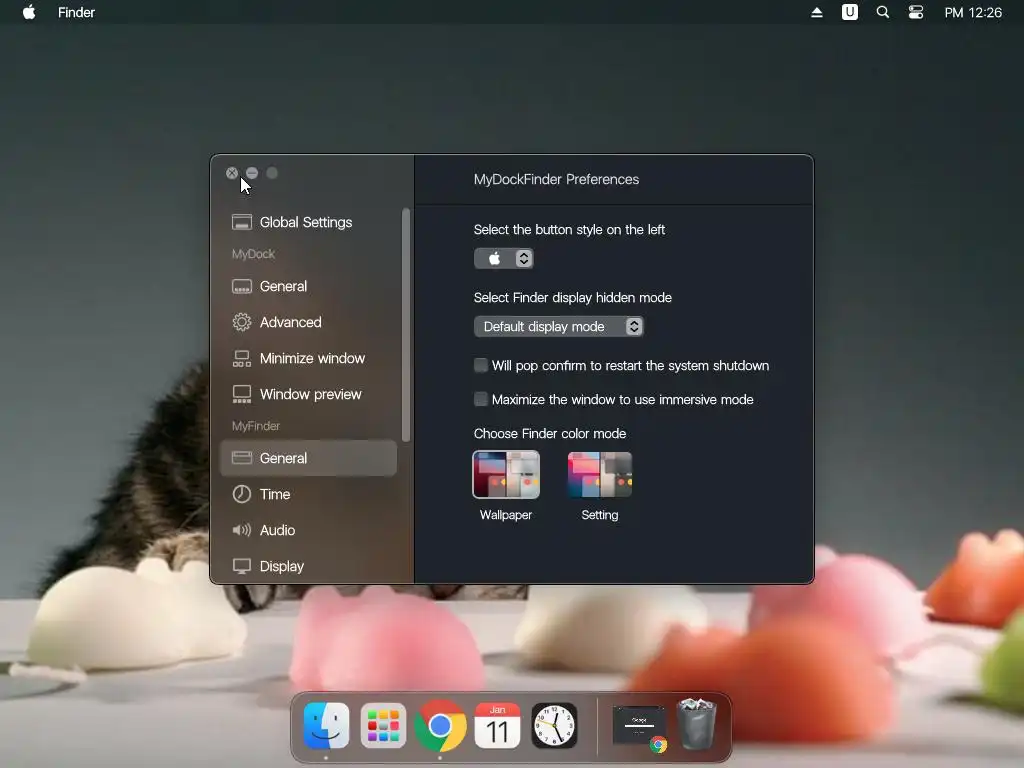Open Google Chrome from the dock
The height and width of the screenshot is (768, 1024).
[x=440, y=726]
